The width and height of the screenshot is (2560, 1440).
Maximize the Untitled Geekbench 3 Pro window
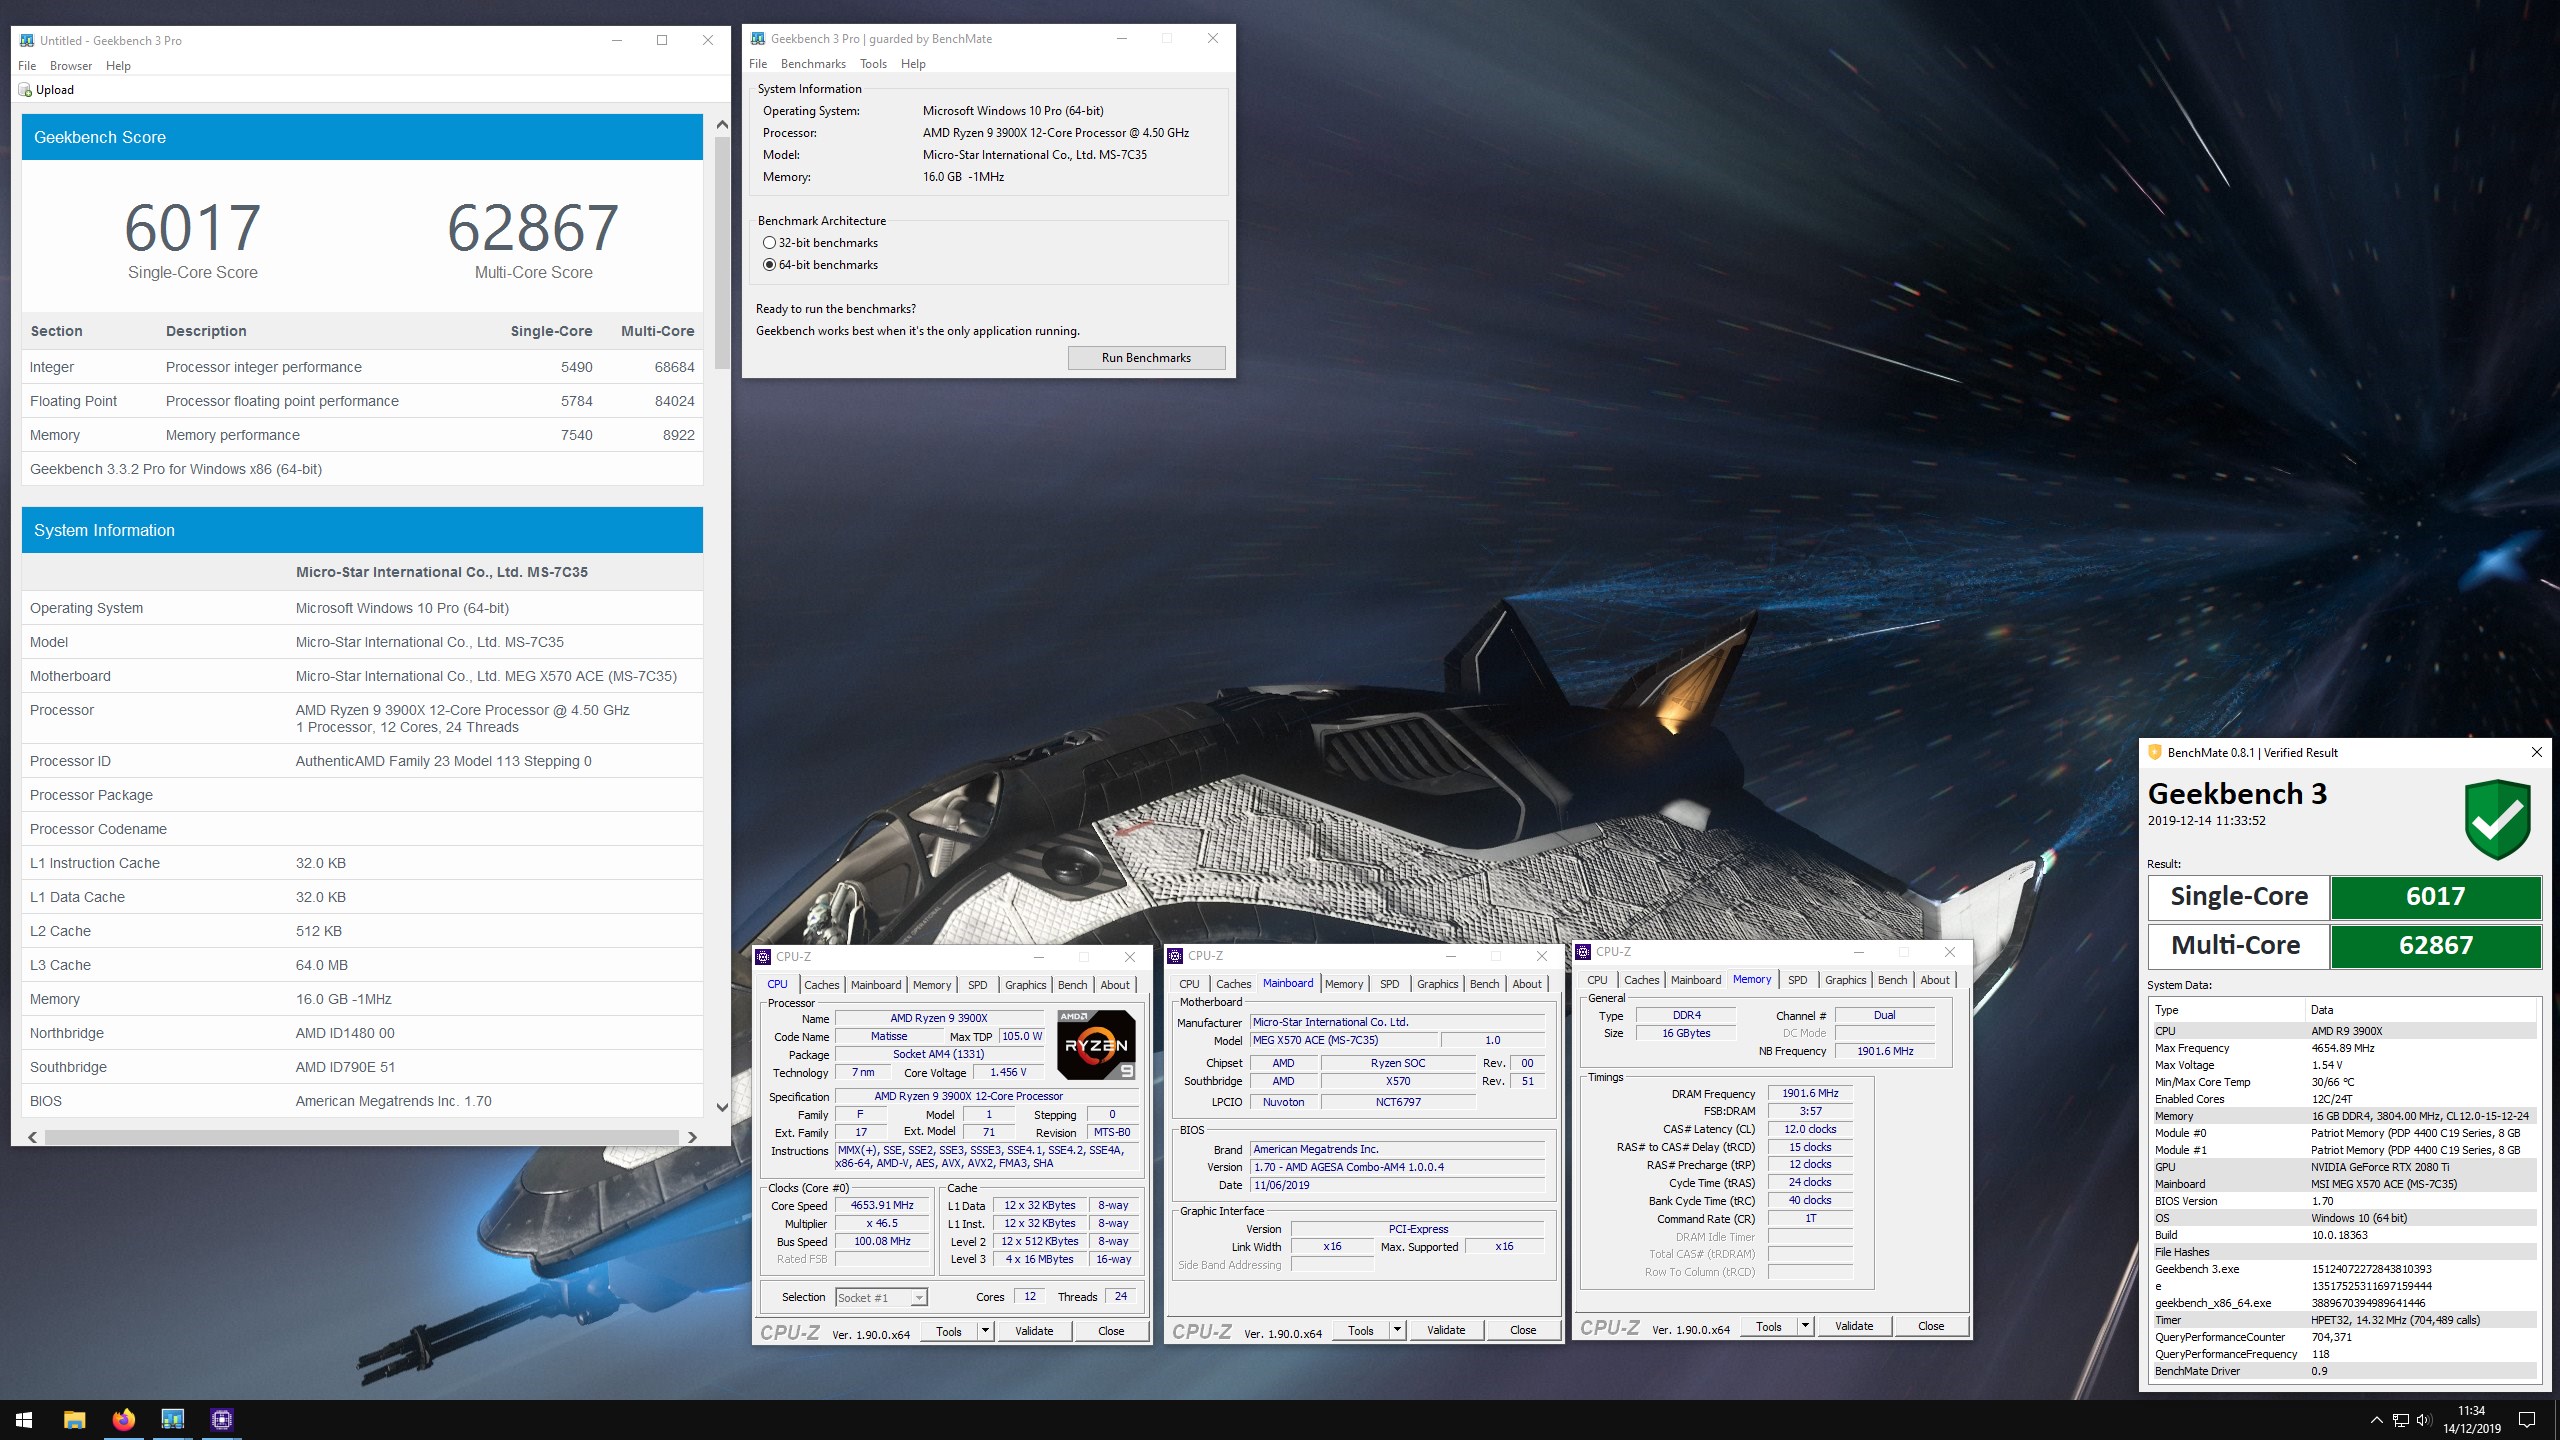click(x=662, y=40)
